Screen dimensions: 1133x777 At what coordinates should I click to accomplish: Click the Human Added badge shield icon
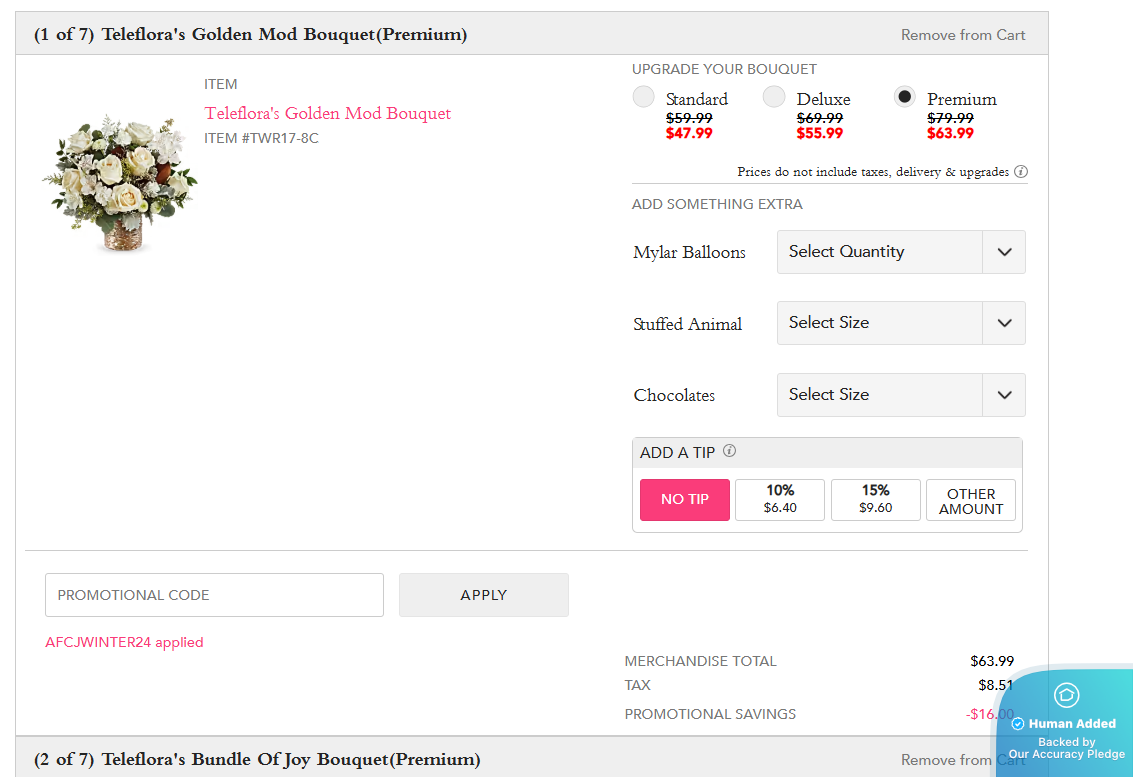click(1066, 694)
